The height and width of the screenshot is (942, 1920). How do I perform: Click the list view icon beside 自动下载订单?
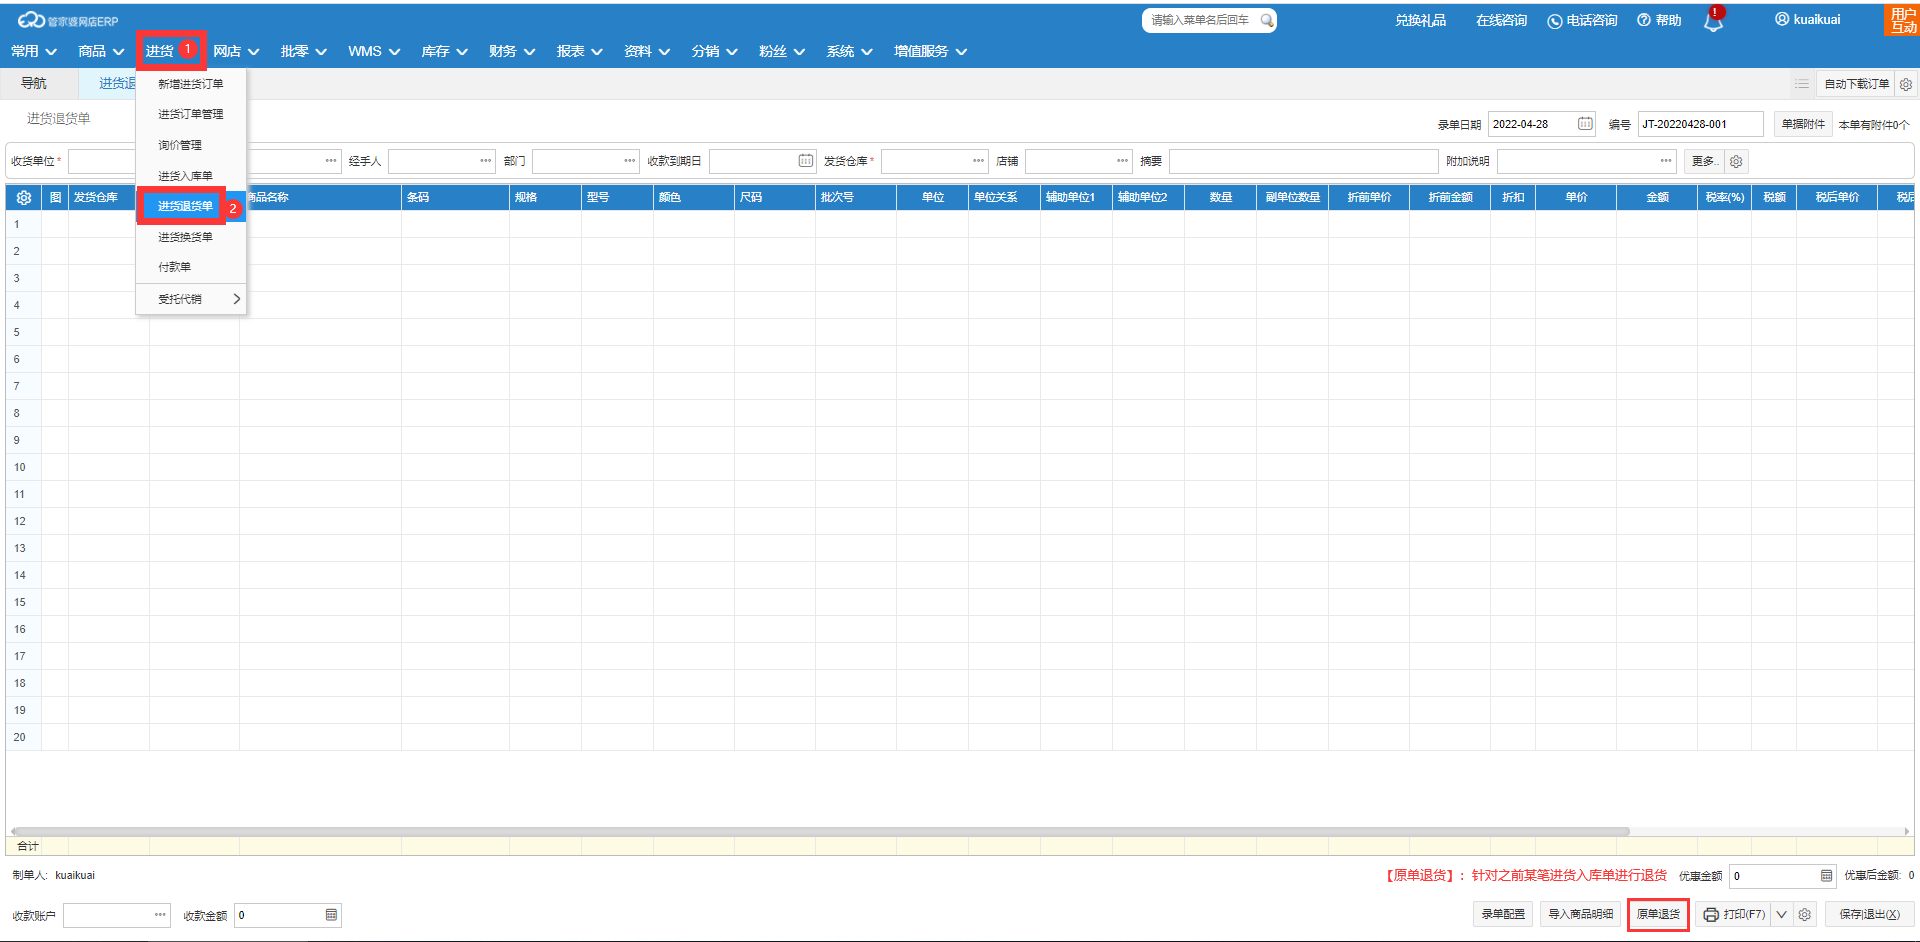tap(1802, 84)
